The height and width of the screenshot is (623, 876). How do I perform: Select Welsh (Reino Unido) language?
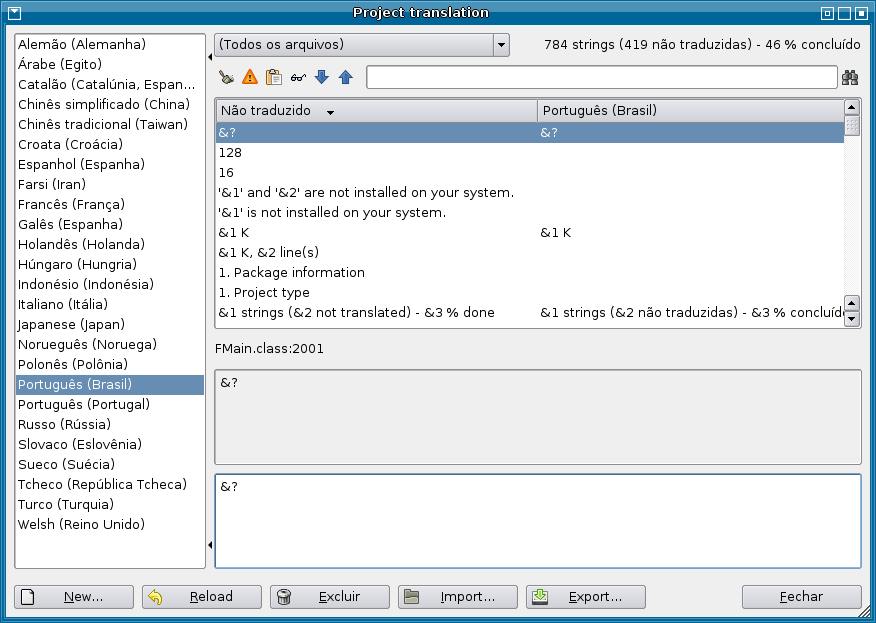[x=110, y=525]
